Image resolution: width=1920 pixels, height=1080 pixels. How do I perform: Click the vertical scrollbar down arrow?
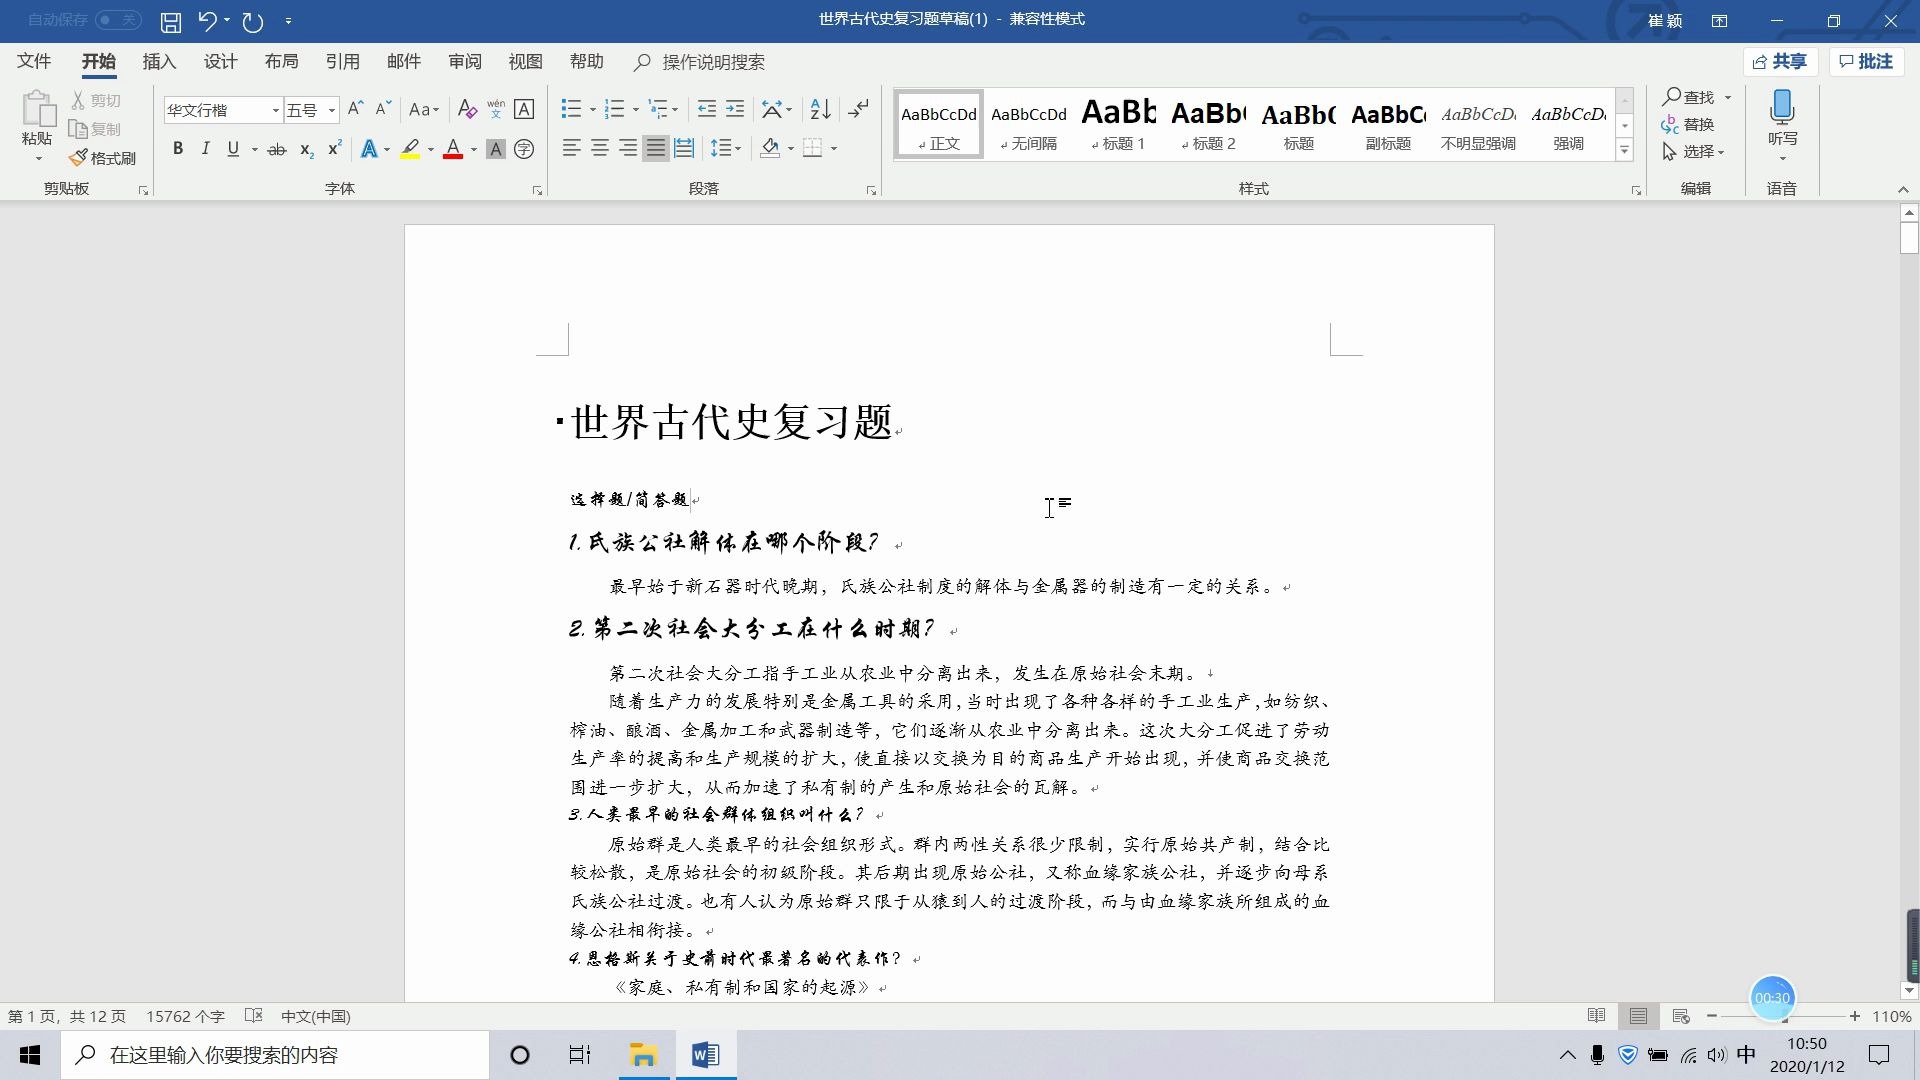(1909, 991)
